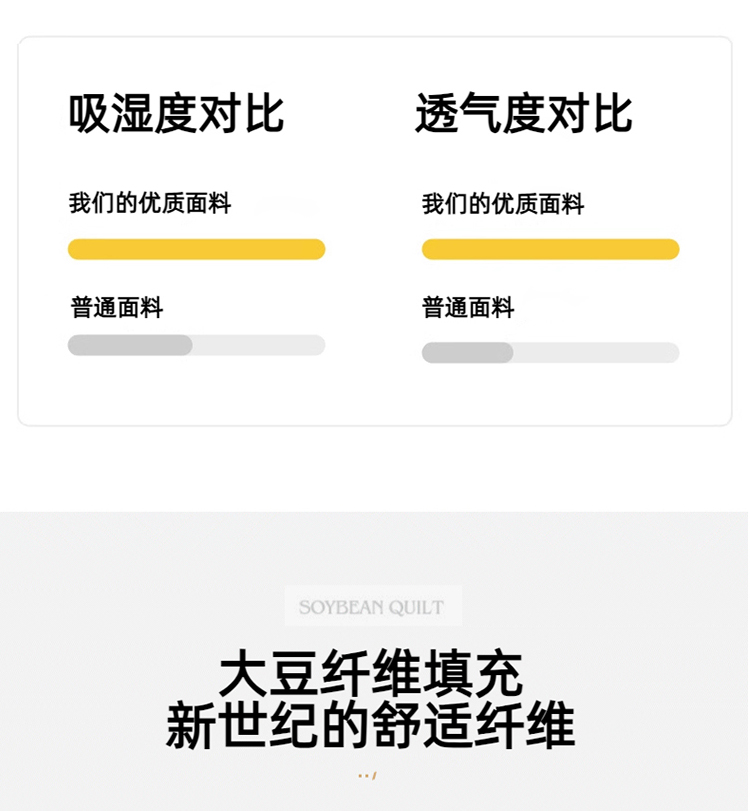Image resolution: width=750 pixels, height=811 pixels.
Task: Select 普通面料 label in 透气度对比 column
Action: pos(468,308)
